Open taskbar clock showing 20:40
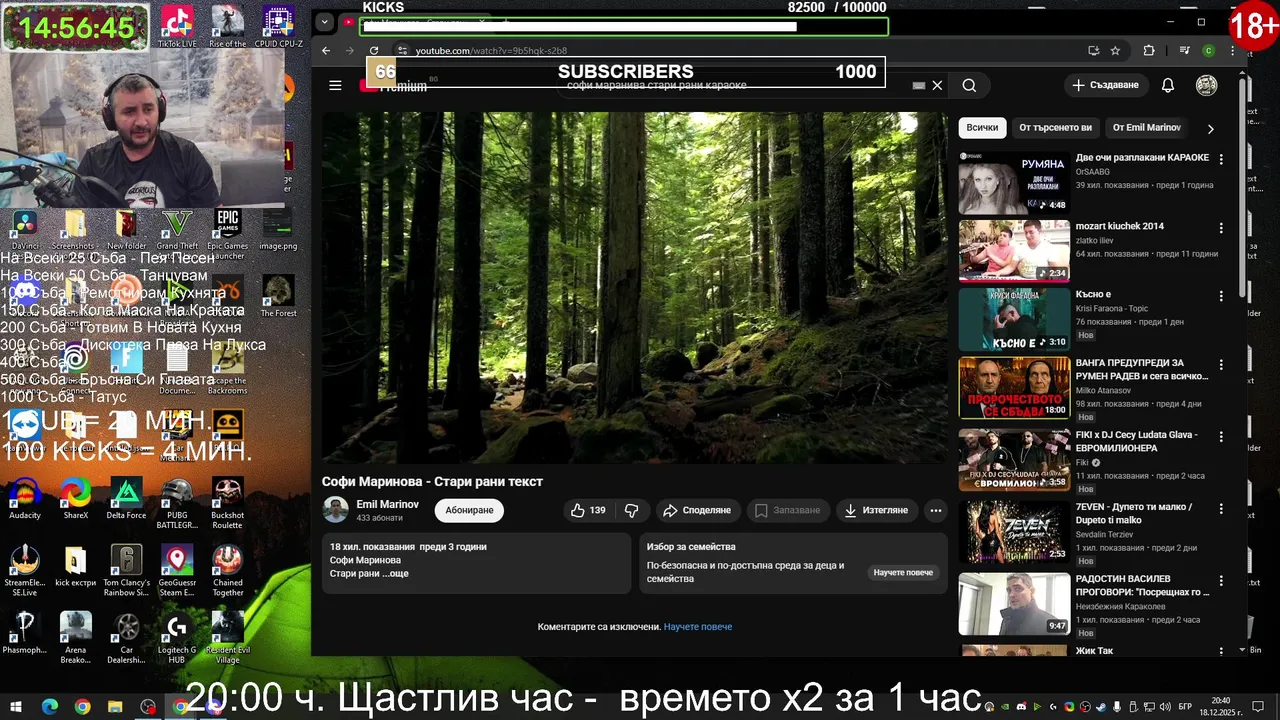 (1221, 706)
